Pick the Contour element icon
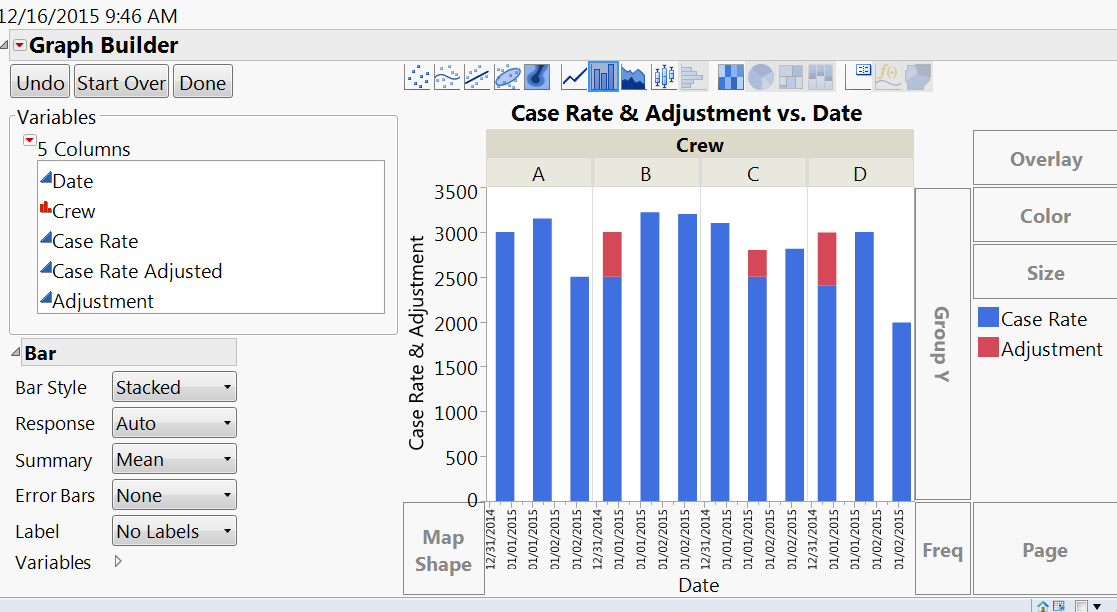 [x=537, y=76]
